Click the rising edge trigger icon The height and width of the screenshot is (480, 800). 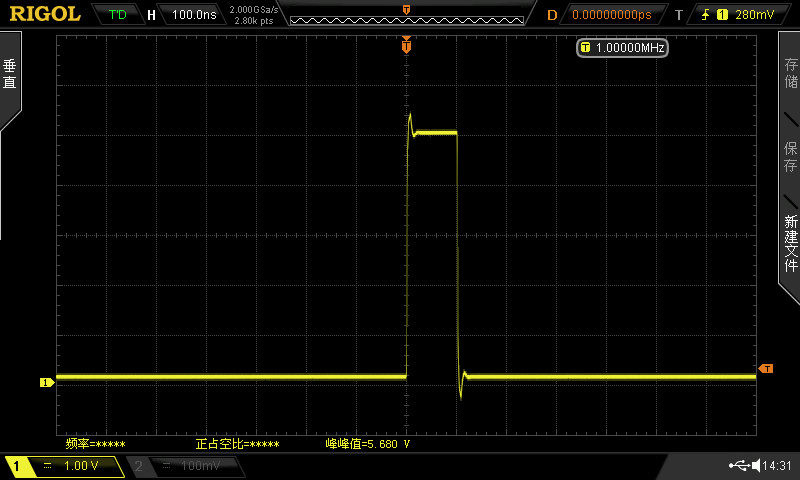[706, 15]
